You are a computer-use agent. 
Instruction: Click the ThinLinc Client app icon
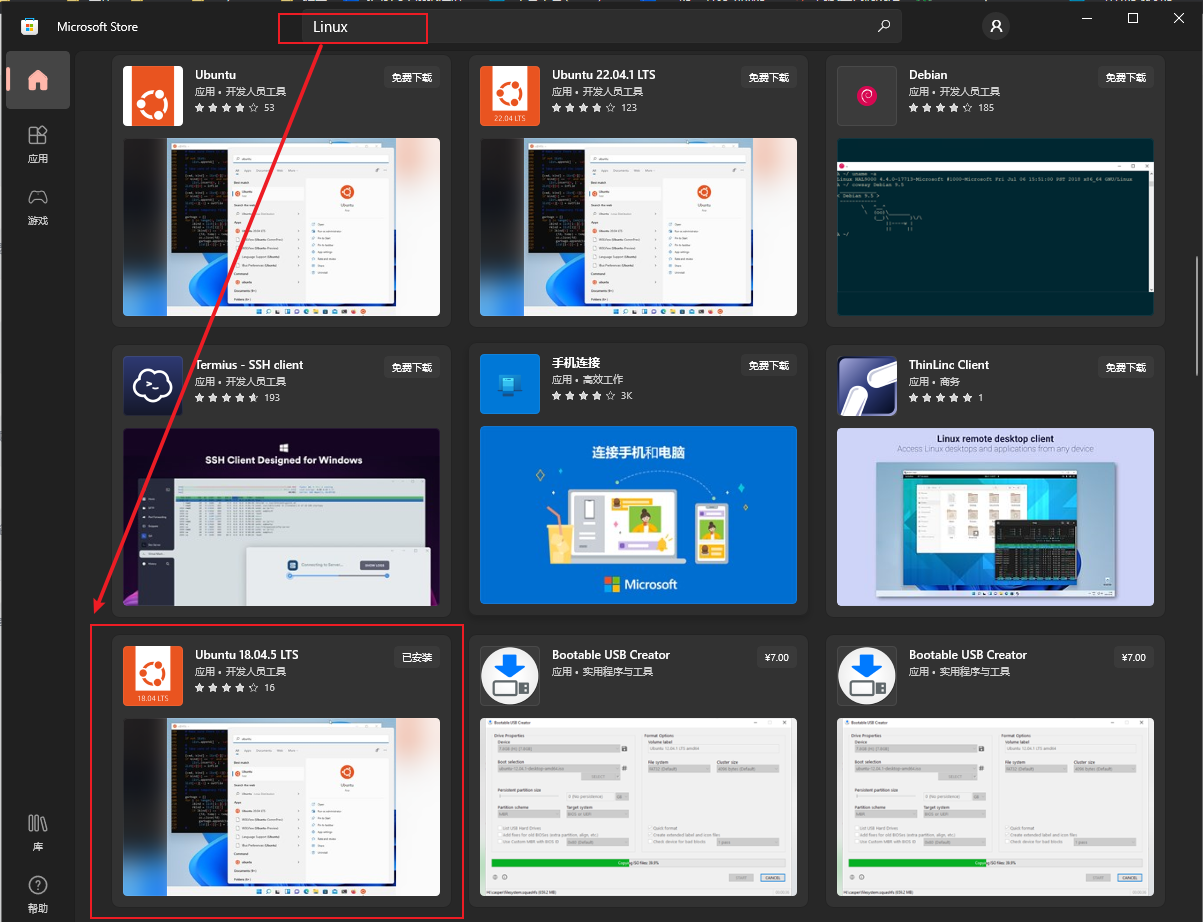pos(867,386)
